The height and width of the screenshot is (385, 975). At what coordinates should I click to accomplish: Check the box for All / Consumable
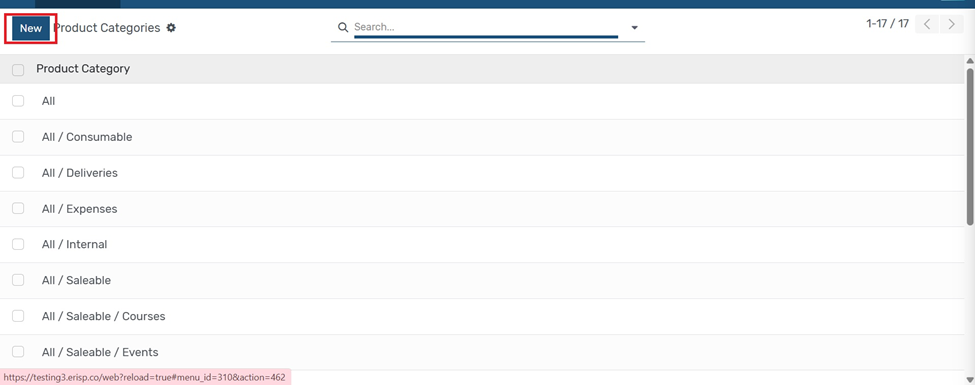(x=18, y=137)
